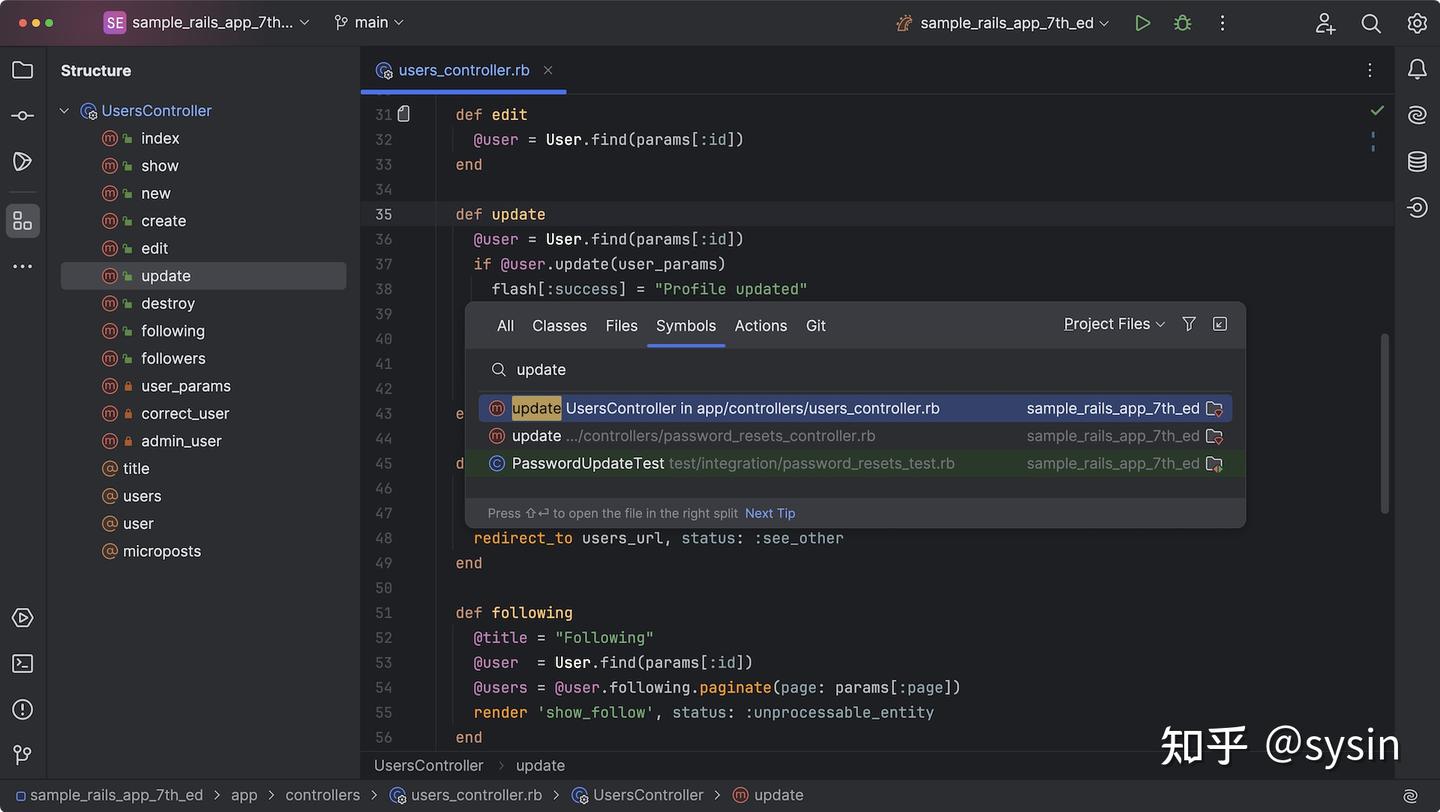The height and width of the screenshot is (812, 1440).
Task: Switch to the Classes search tab
Action: click(x=559, y=326)
